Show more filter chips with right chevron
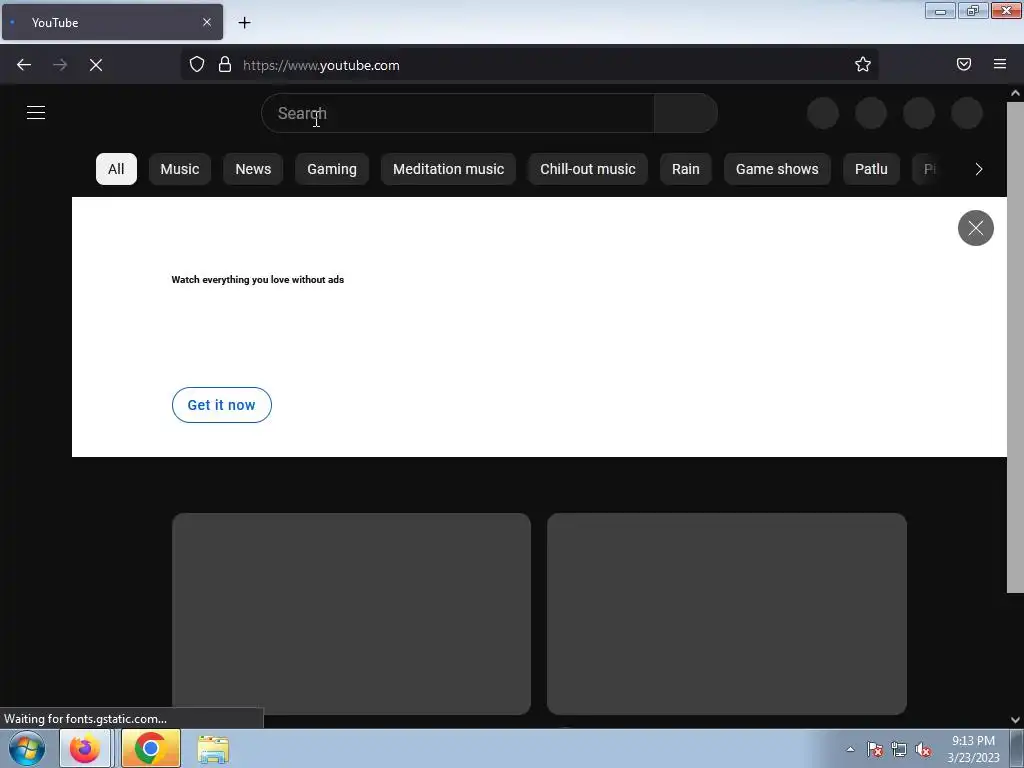The image size is (1024, 768). click(978, 169)
